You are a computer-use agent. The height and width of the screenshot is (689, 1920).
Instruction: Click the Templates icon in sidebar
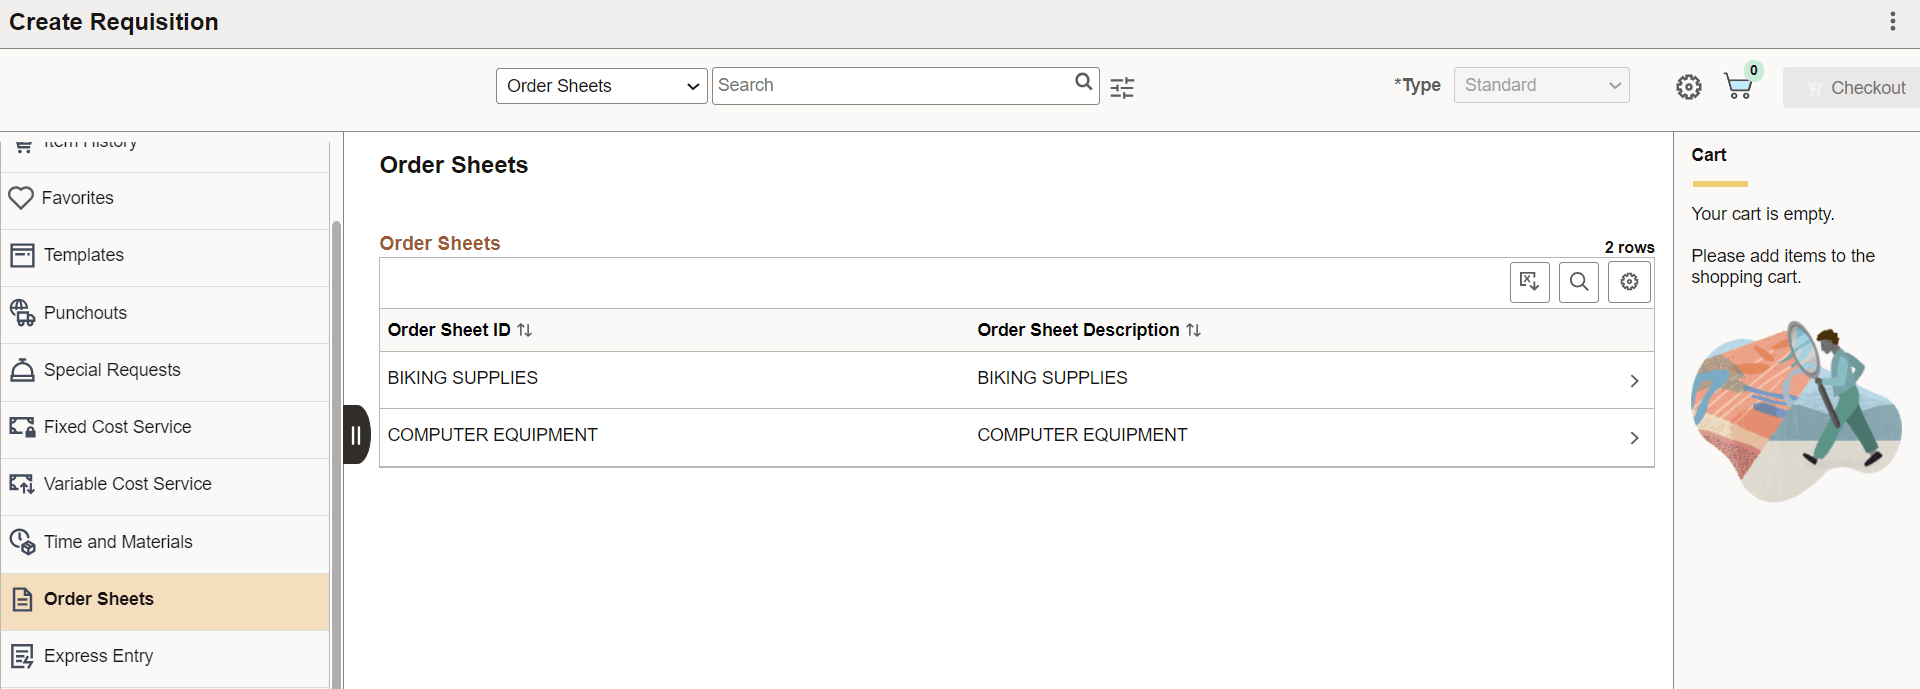pyautogui.click(x=22, y=255)
